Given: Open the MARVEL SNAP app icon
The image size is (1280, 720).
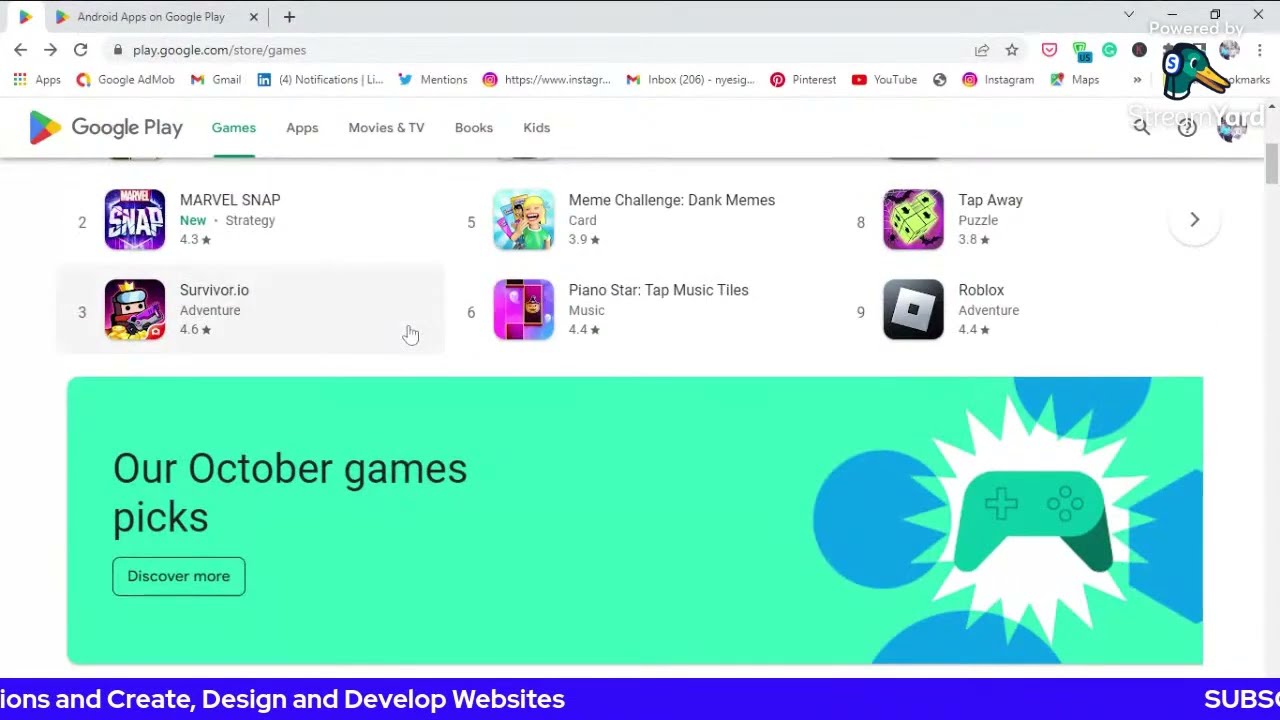Looking at the screenshot, I should [x=135, y=219].
